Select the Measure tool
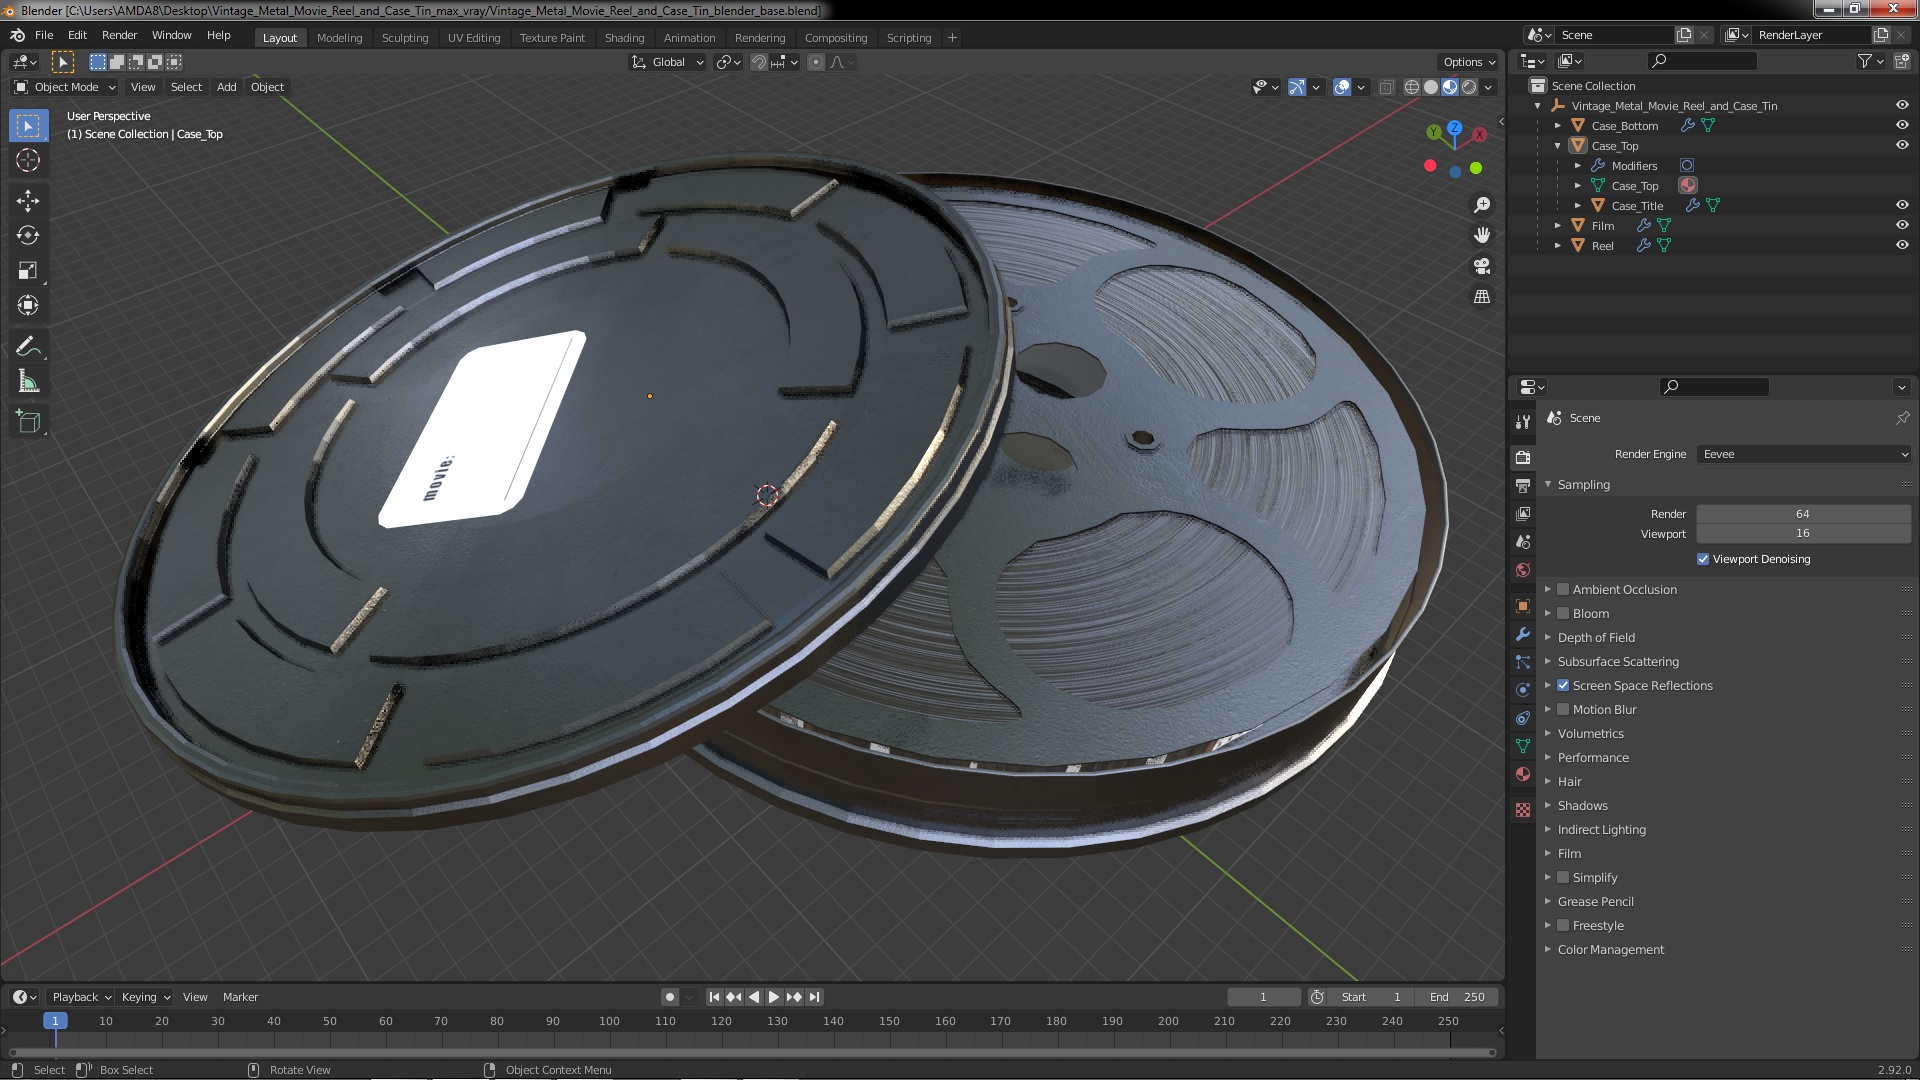 28,382
